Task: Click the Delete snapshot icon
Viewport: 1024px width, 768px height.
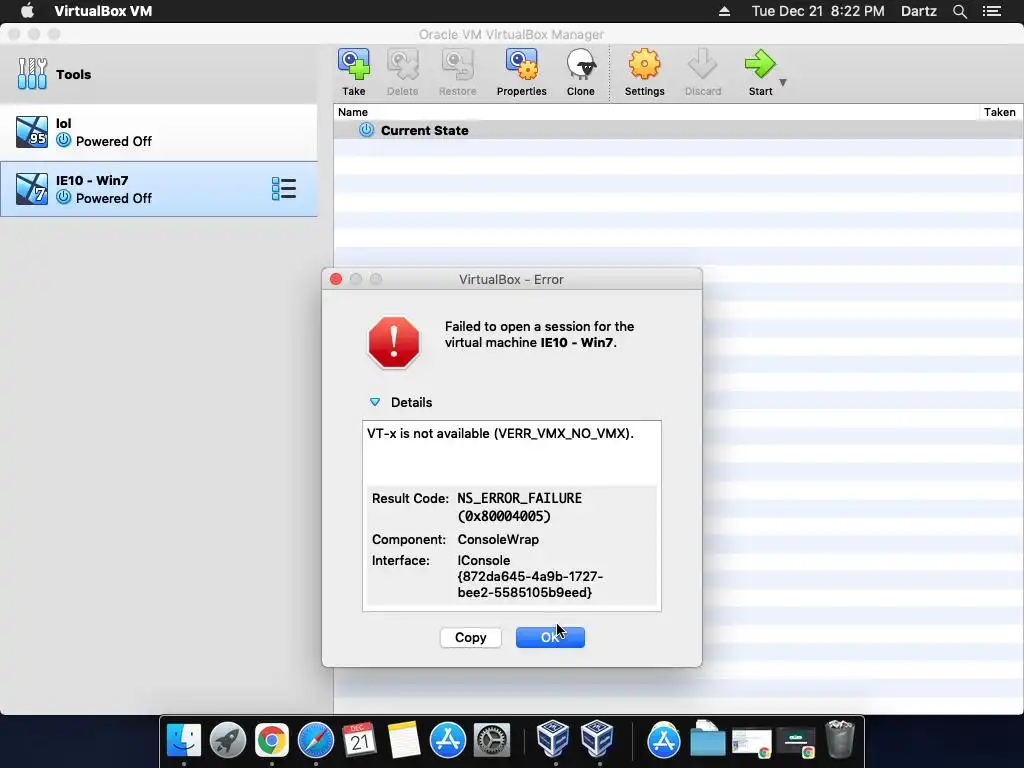Action: pos(402,65)
